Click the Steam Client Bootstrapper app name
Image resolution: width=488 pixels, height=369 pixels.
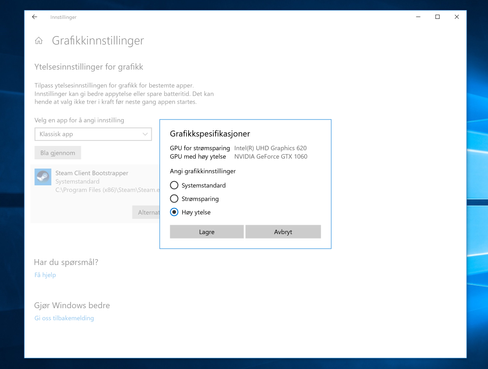[x=92, y=173]
